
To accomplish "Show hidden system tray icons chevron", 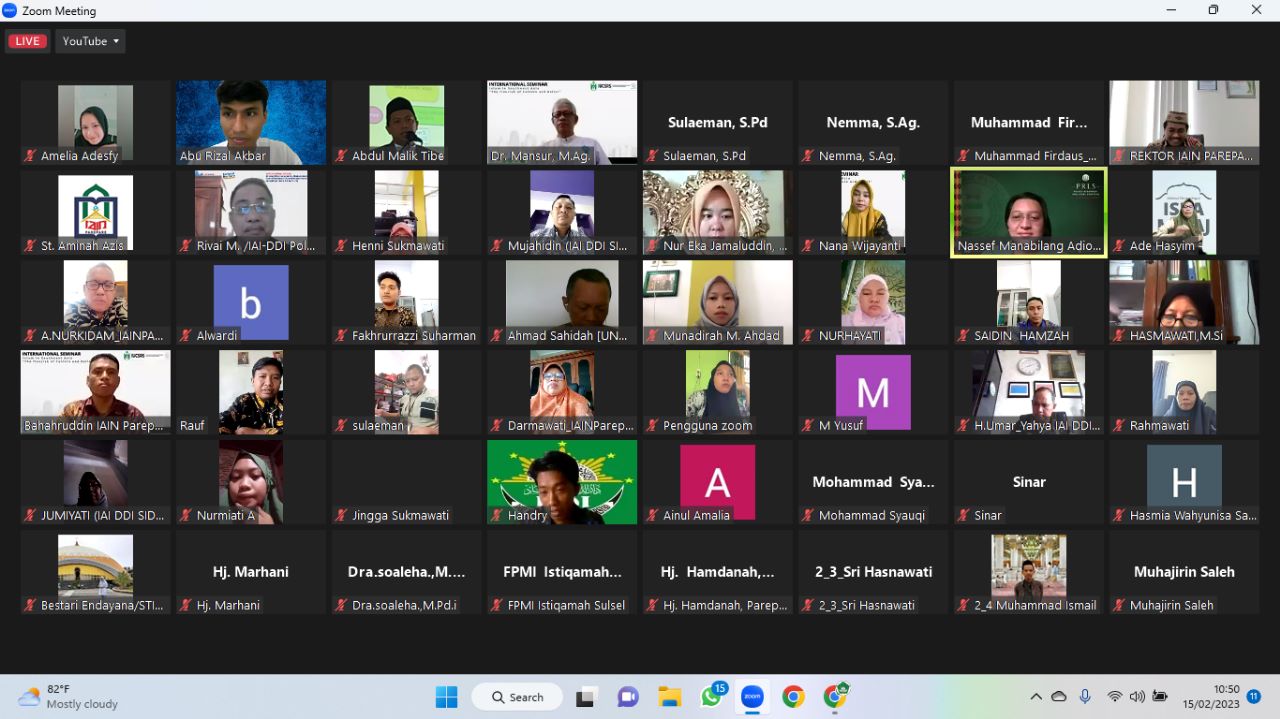I will click(1036, 697).
